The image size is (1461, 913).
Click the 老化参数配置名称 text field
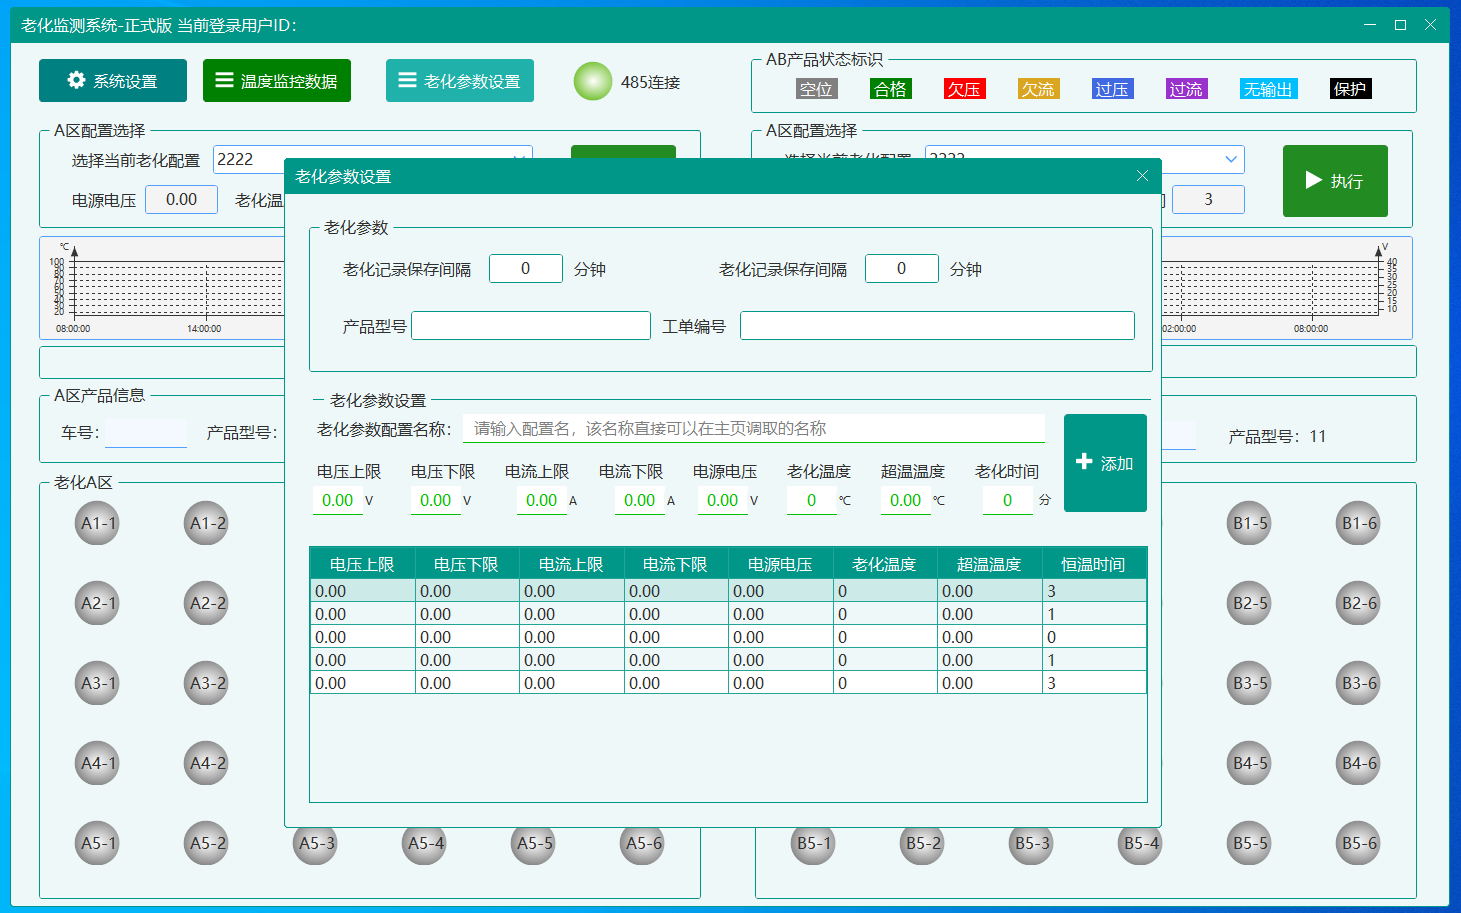[x=754, y=428]
